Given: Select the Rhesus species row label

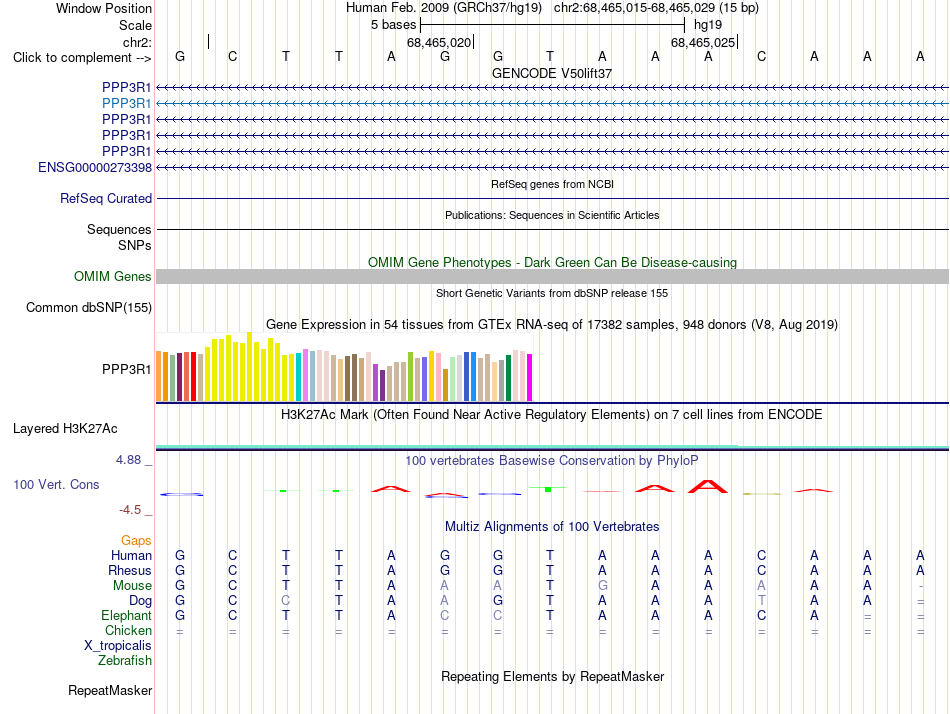Looking at the screenshot, I should pos(130,570).
